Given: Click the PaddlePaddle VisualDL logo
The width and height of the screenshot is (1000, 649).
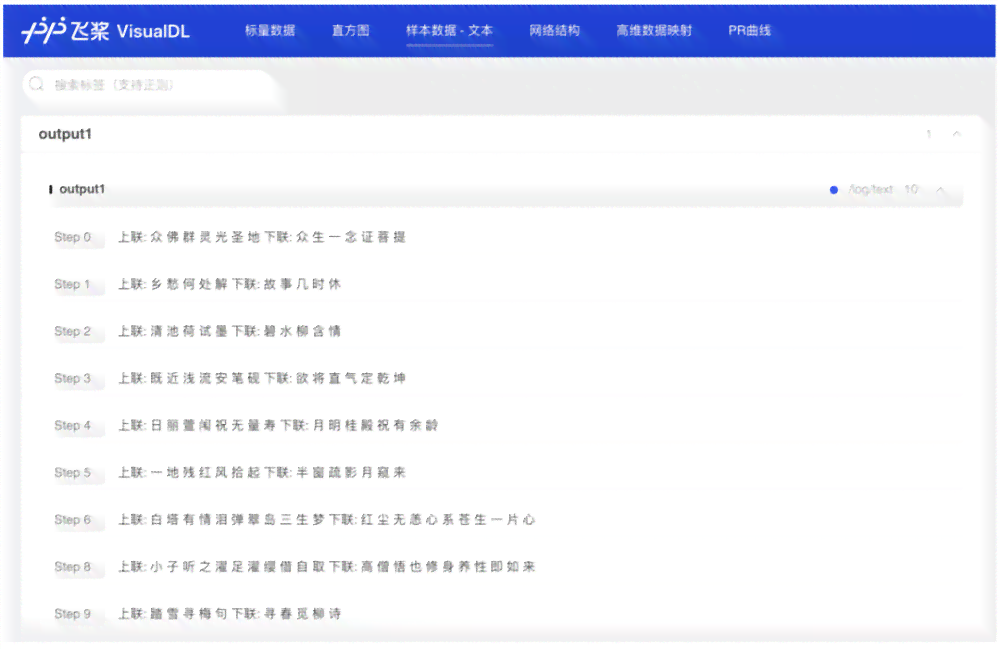Looking at the screenshot, I should (106, 31).
